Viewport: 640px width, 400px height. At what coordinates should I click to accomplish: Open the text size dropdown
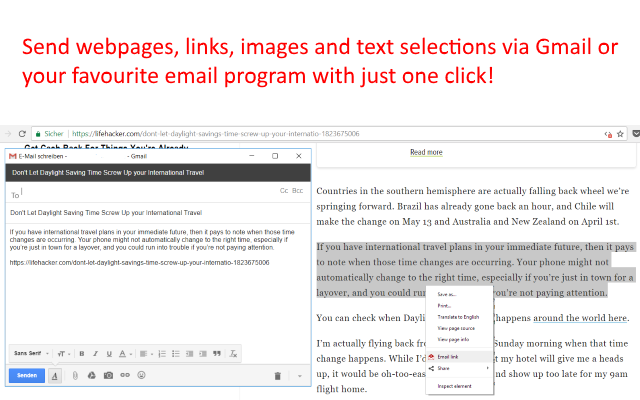64,354
